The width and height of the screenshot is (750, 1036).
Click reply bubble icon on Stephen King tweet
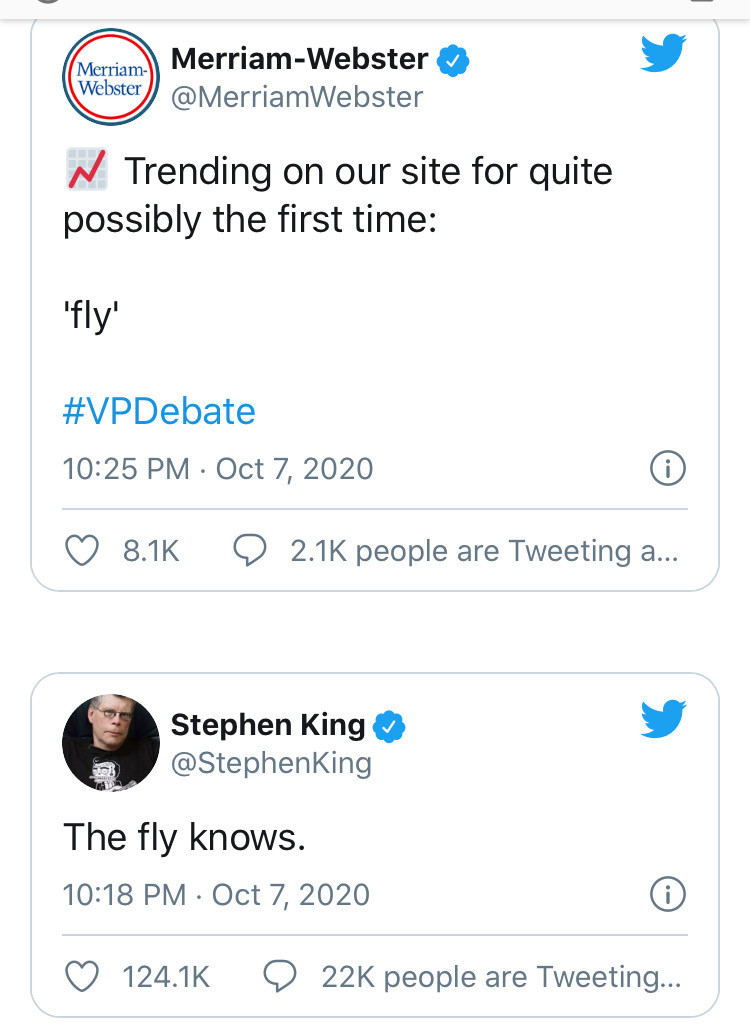tap(280, 977)
